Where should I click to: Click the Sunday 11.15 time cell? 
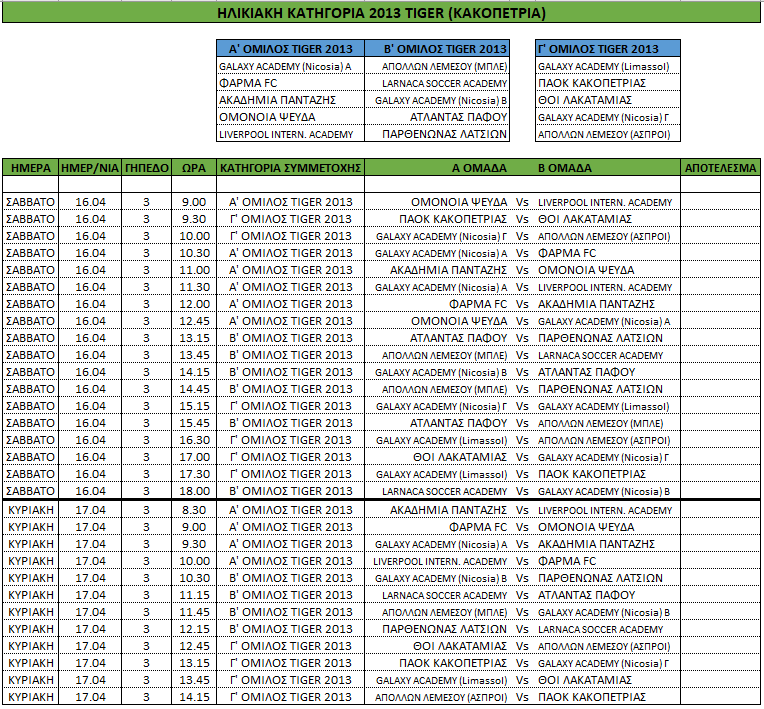(194, 595)
